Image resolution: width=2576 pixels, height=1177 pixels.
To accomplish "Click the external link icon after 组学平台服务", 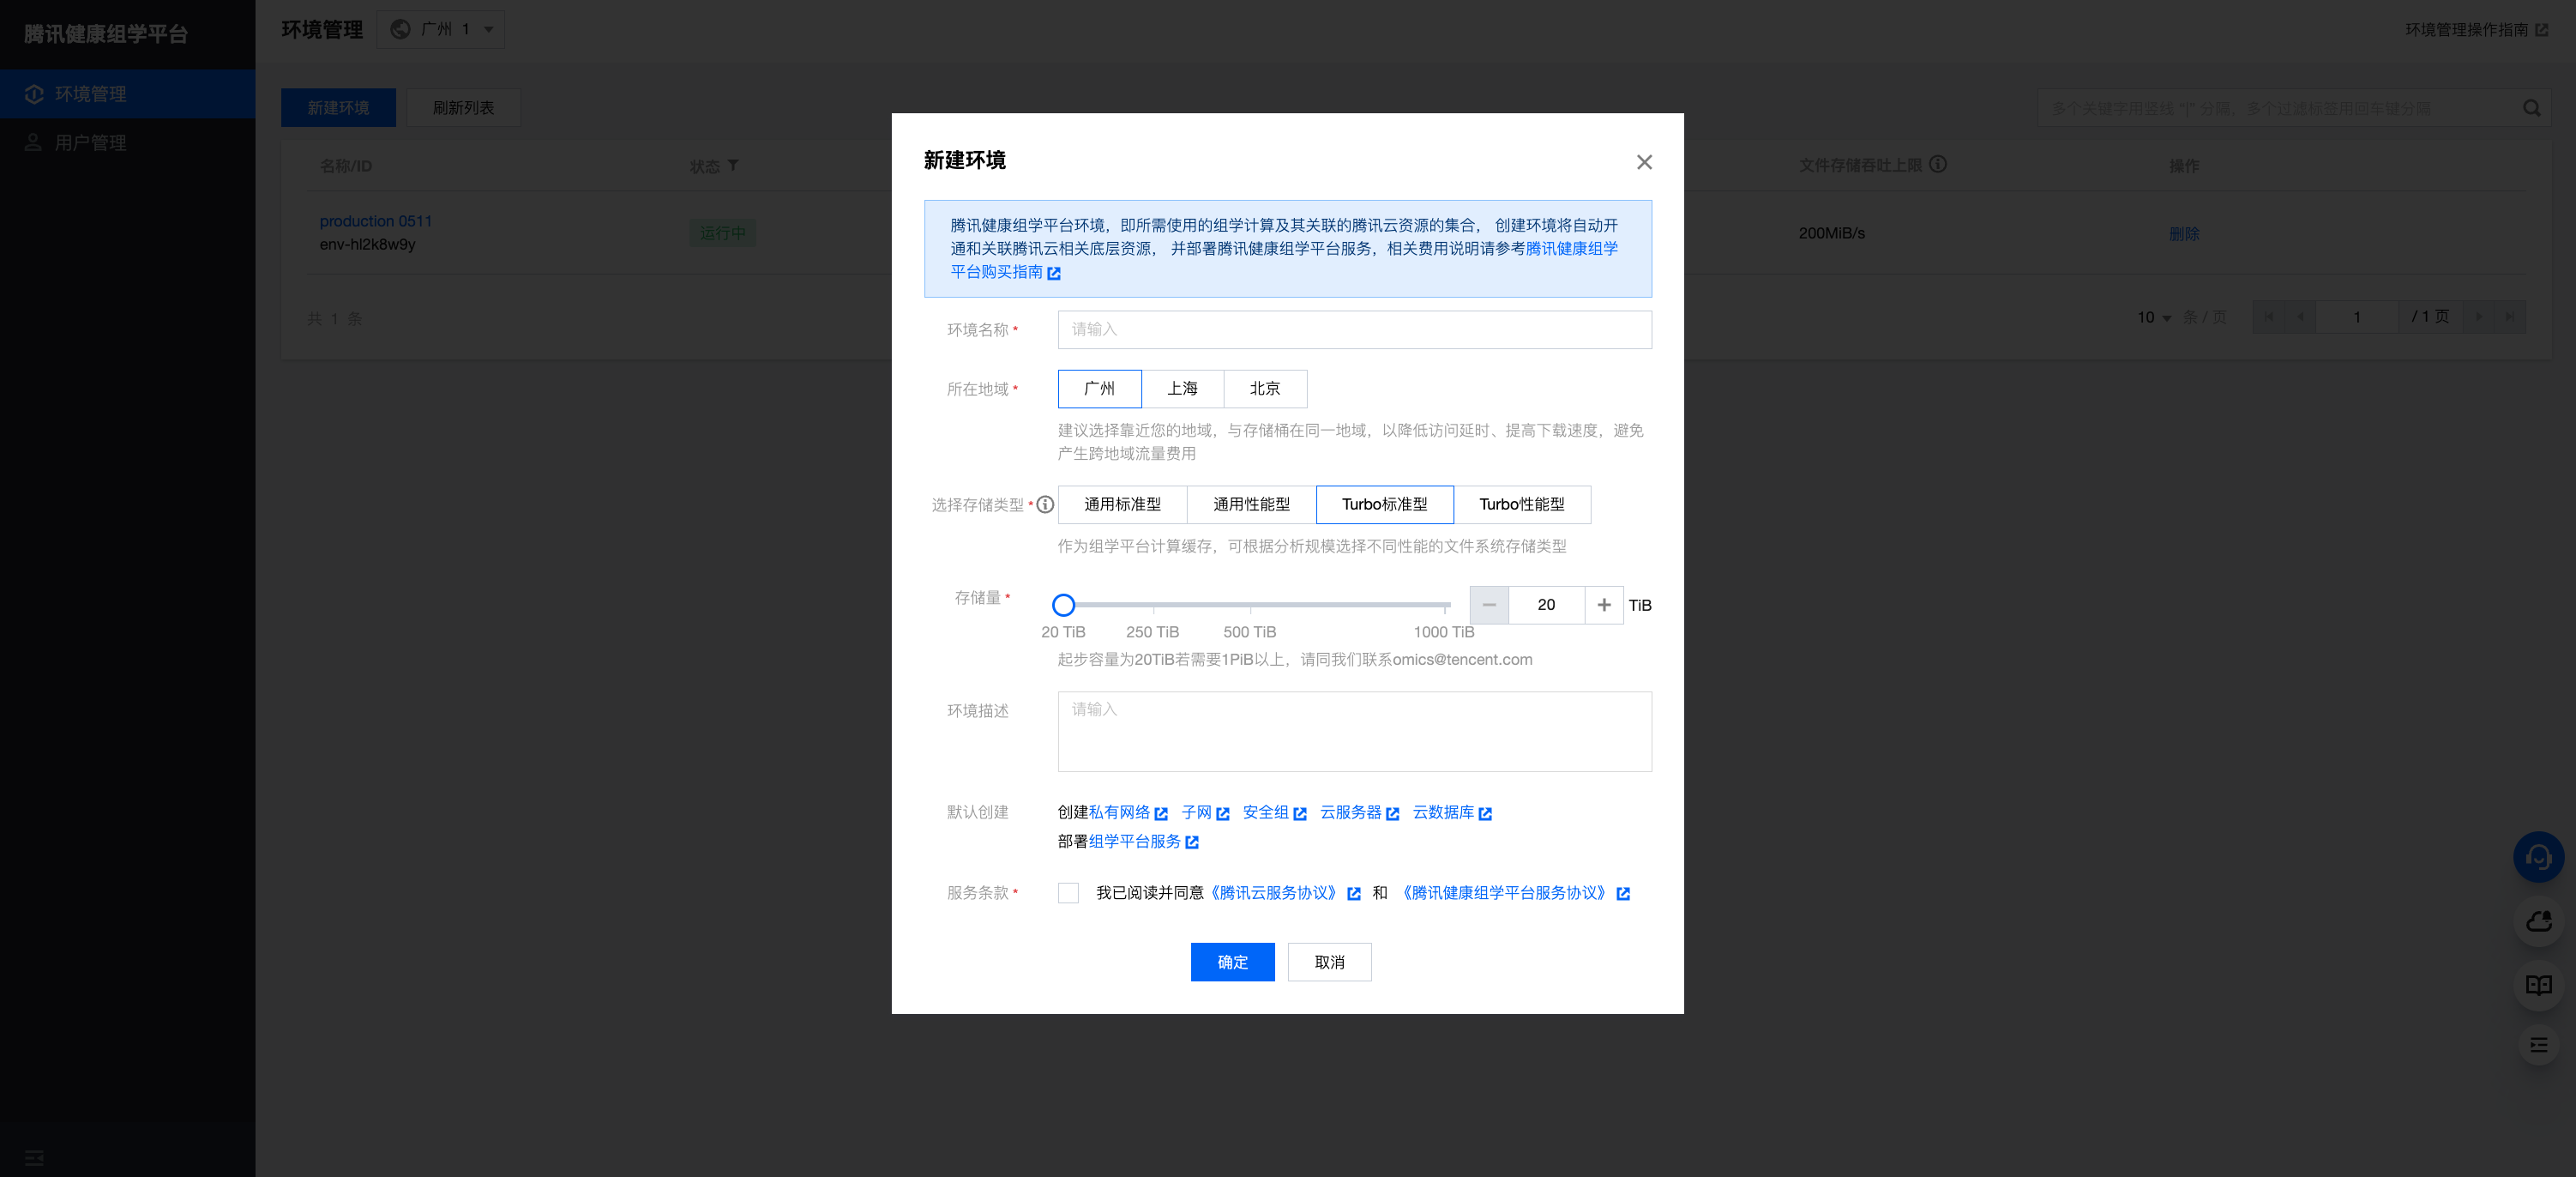I will [1192, 843].
